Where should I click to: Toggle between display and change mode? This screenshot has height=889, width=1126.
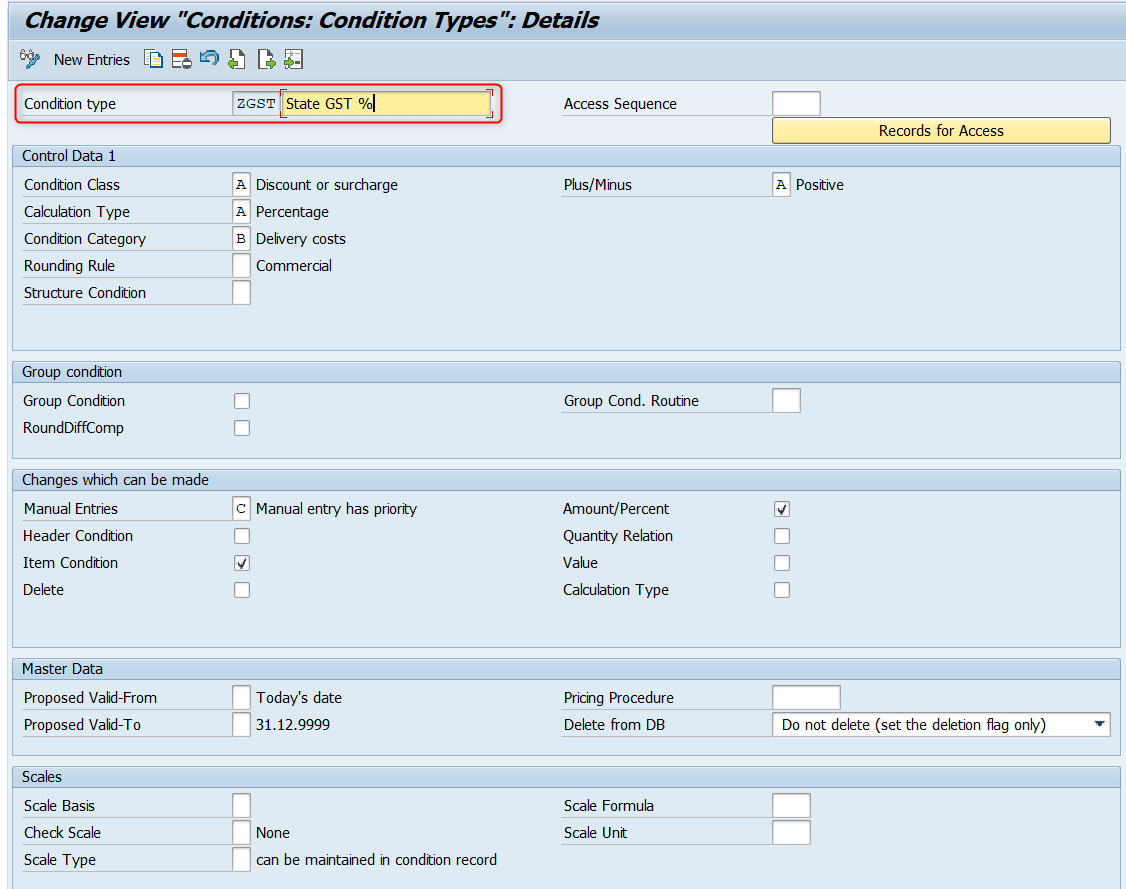point(30,59)
